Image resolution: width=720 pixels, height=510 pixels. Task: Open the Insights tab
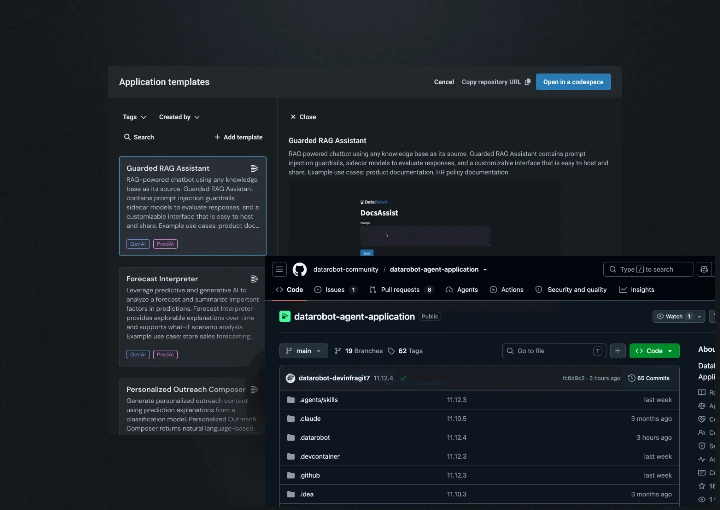point(636,290)
